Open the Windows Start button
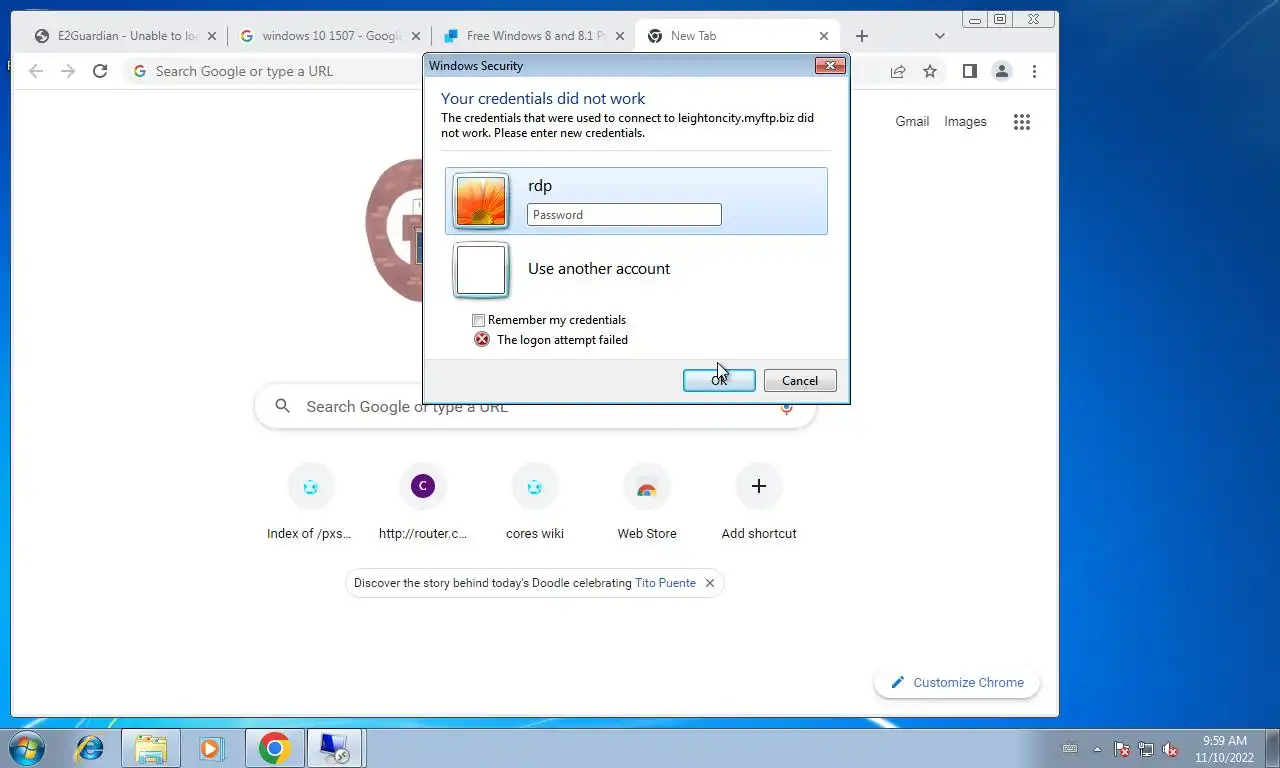Viewport: 1280px width, 768px height. pos(26,748)
